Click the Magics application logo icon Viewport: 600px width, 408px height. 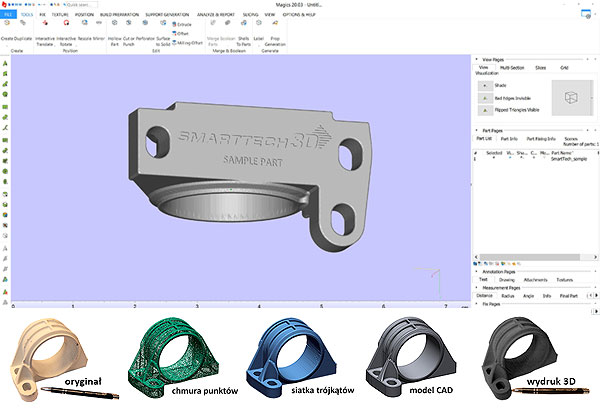pyautogui.click(x=4, y=5)
